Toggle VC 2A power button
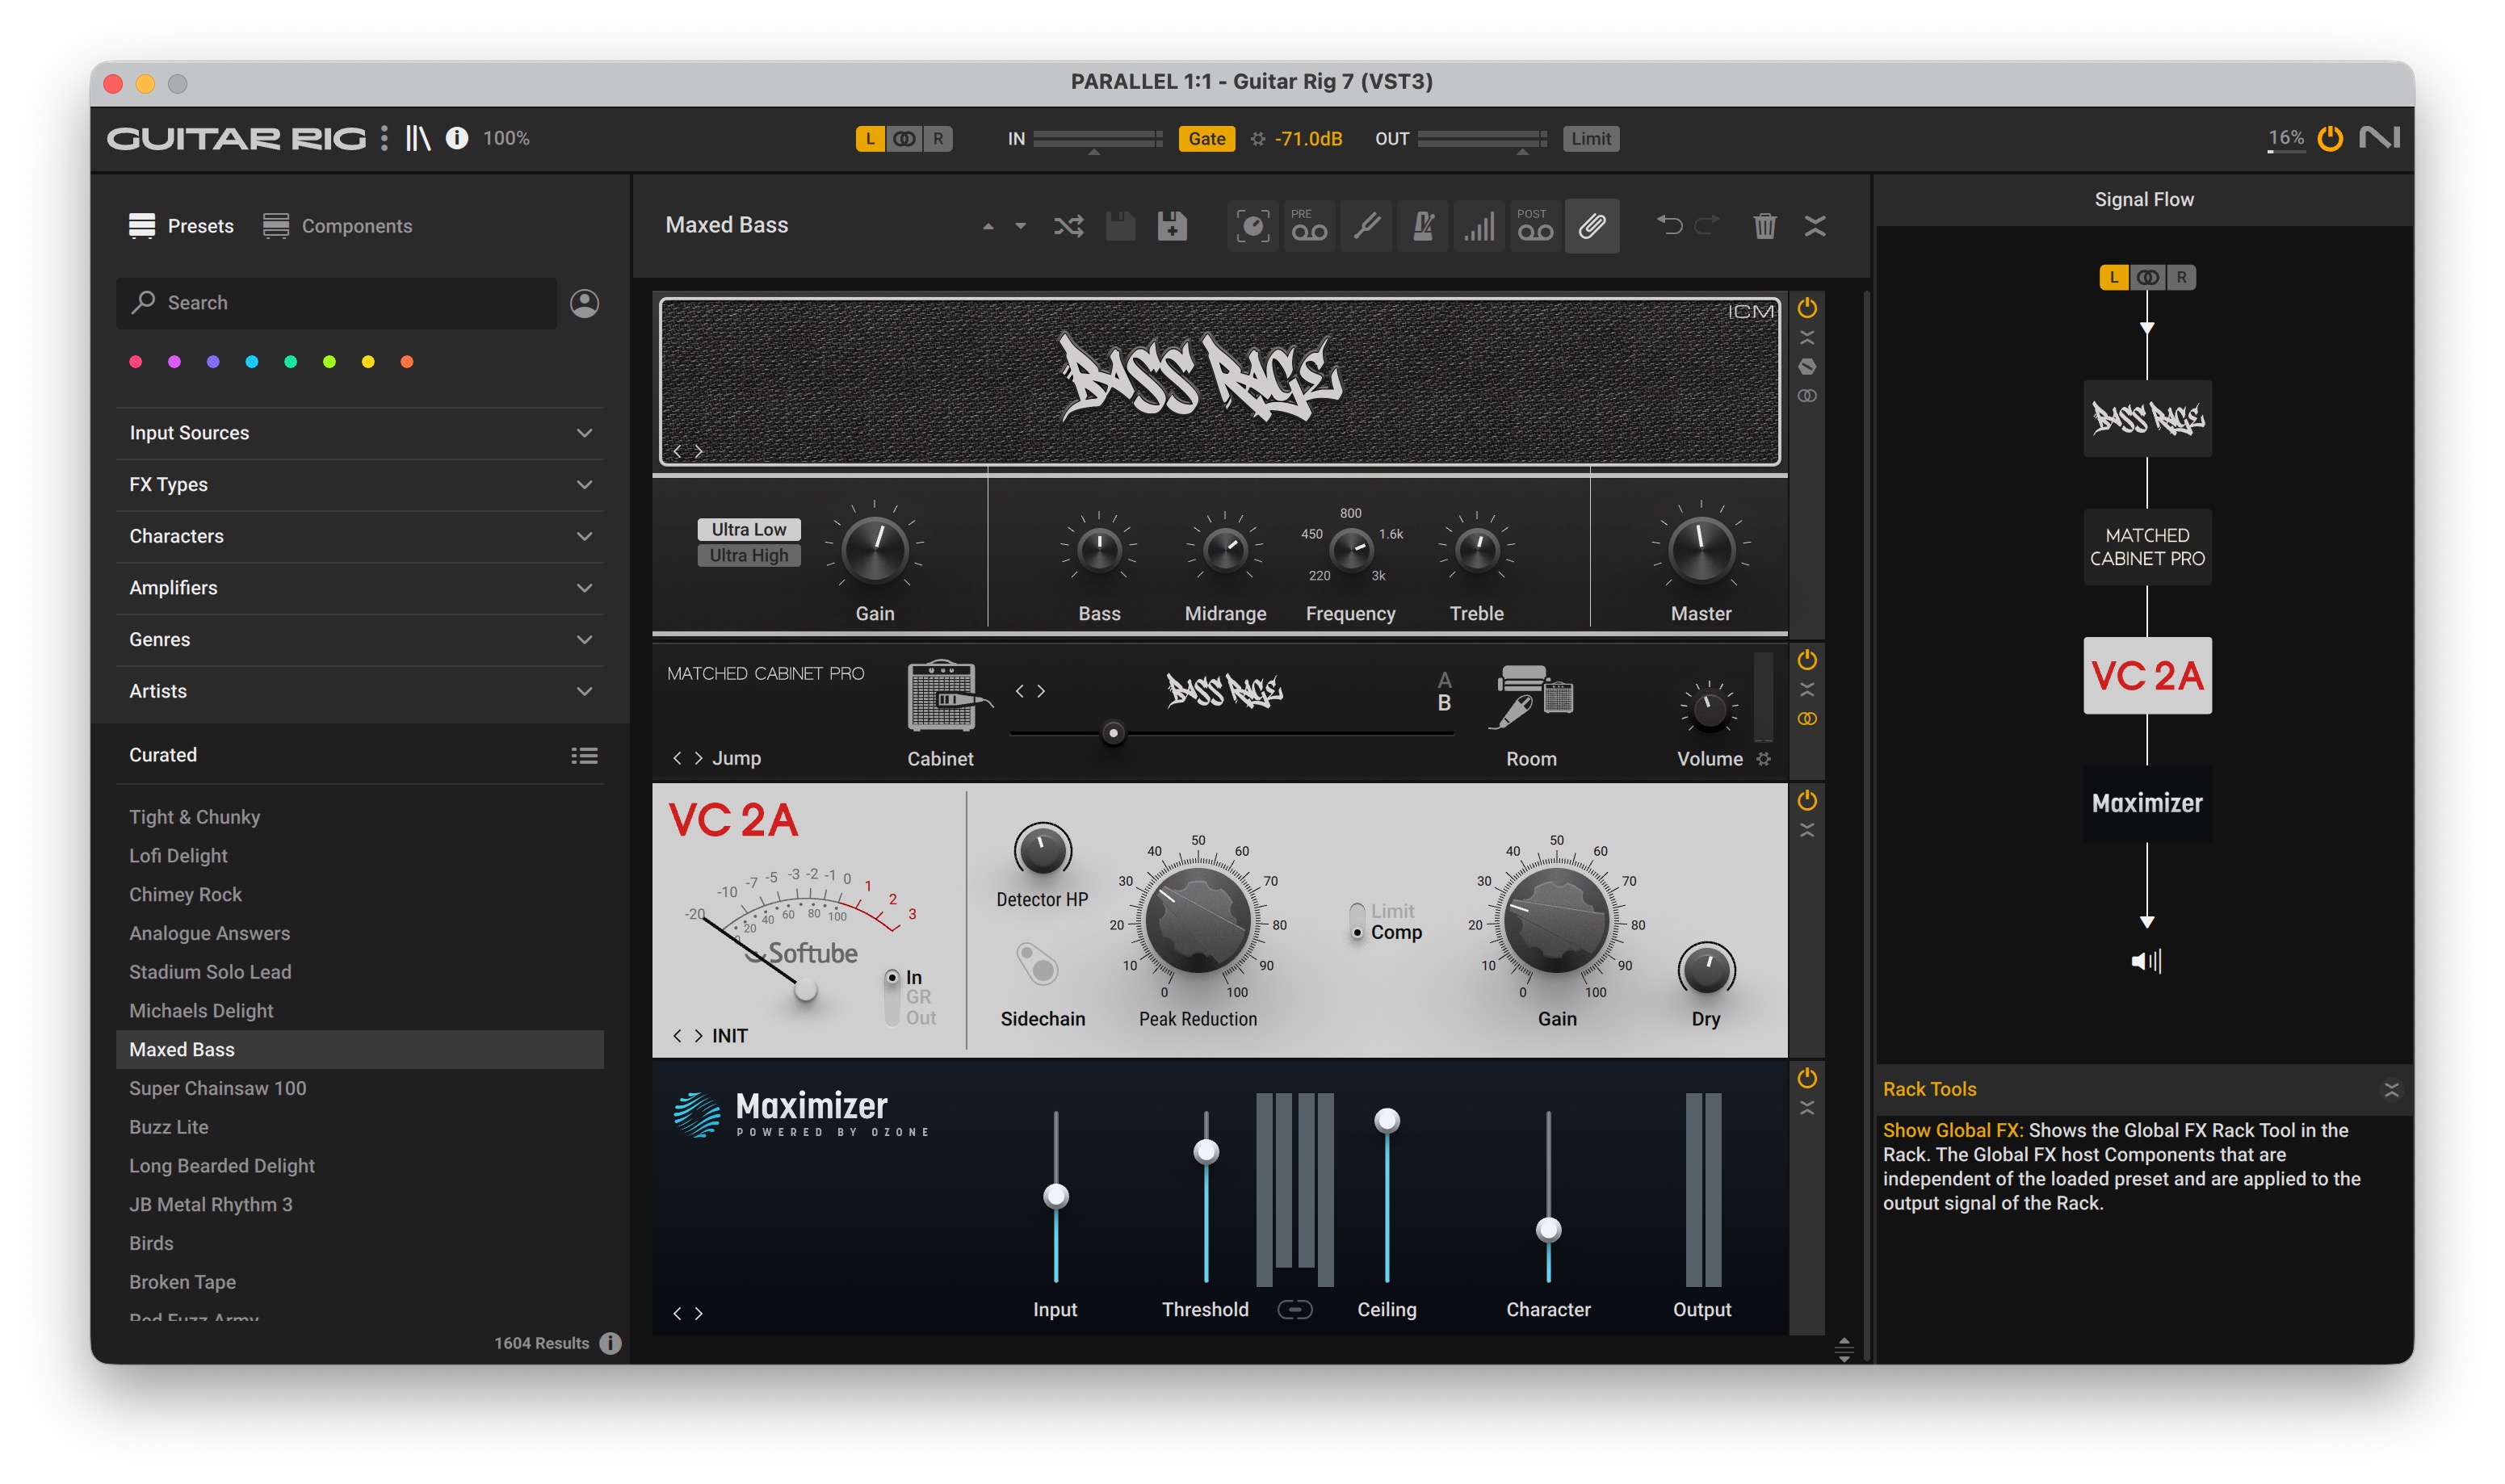The height and width of the screenshot is (1484, 2505). click(1807, 801)
